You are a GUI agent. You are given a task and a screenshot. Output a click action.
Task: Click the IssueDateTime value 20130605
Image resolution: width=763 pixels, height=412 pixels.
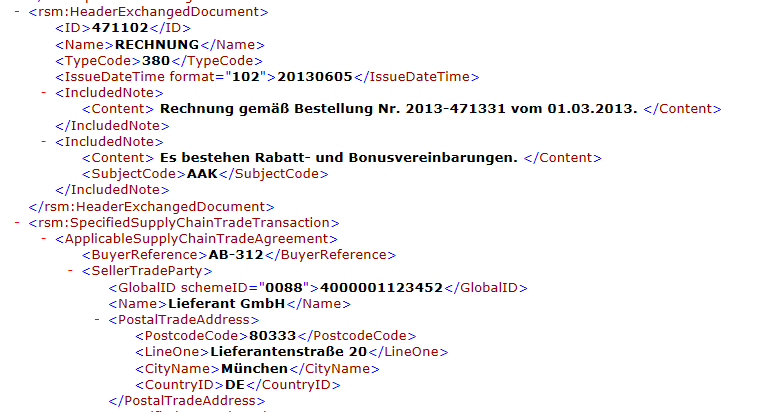tap(315, 77)
